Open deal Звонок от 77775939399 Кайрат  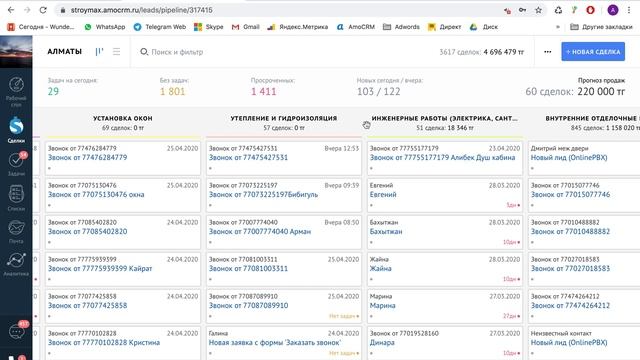tap(100, 269)
